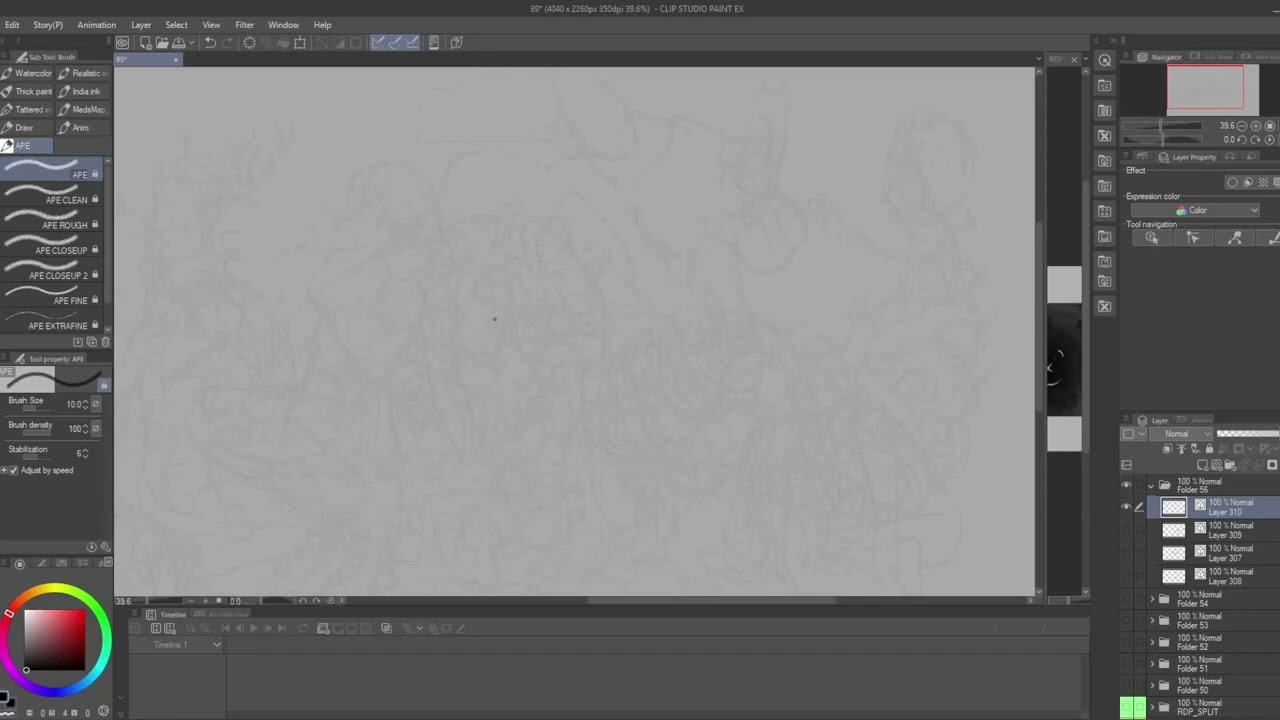Open the Layer menu
This screenshot has width=1280, height=720.
[x=142, y=25]
